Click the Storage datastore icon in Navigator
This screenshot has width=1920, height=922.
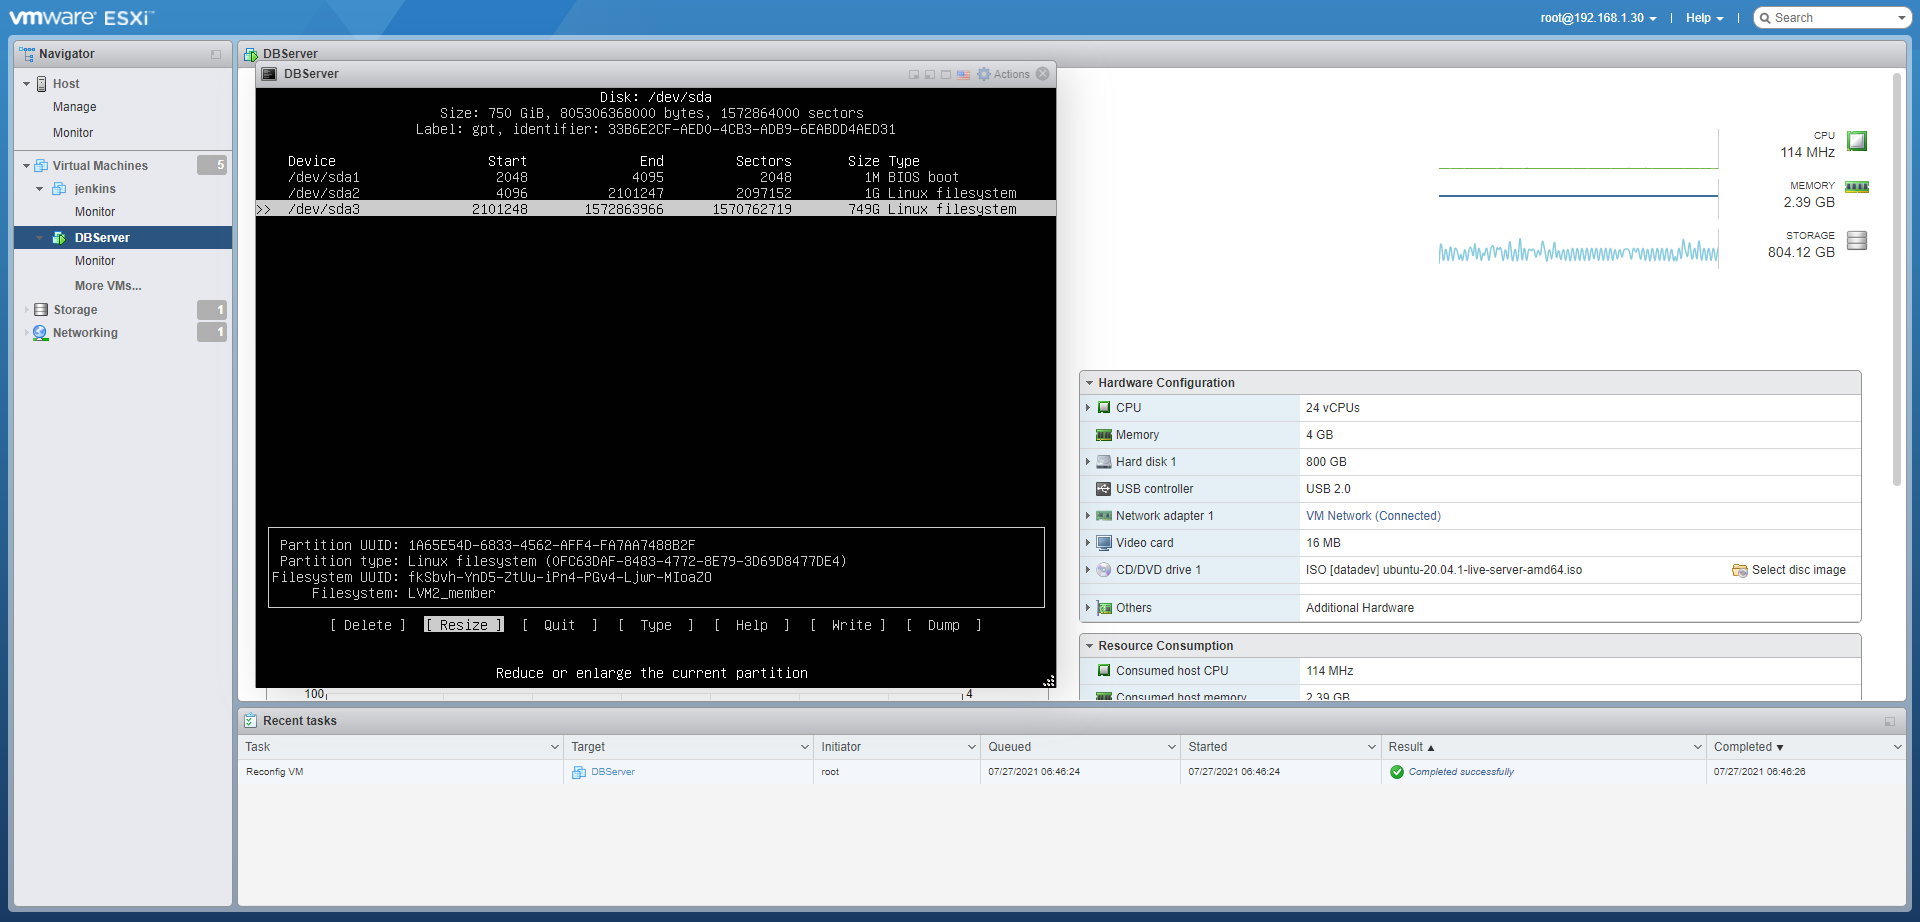pyautogui.click(x=41, y=310)
